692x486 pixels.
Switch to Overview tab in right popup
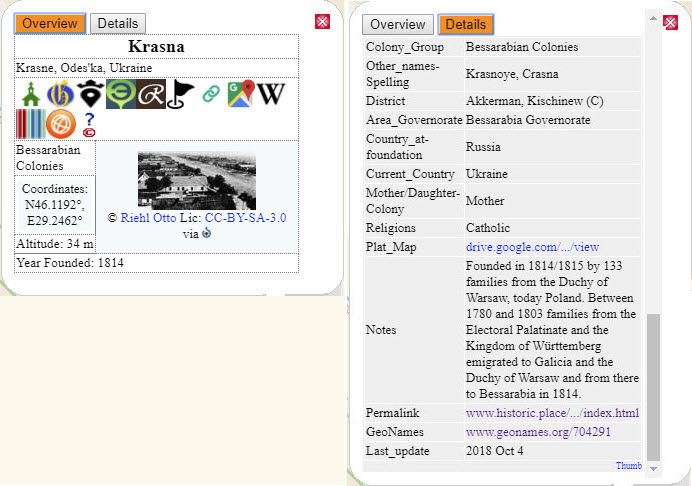pos(398,25)
